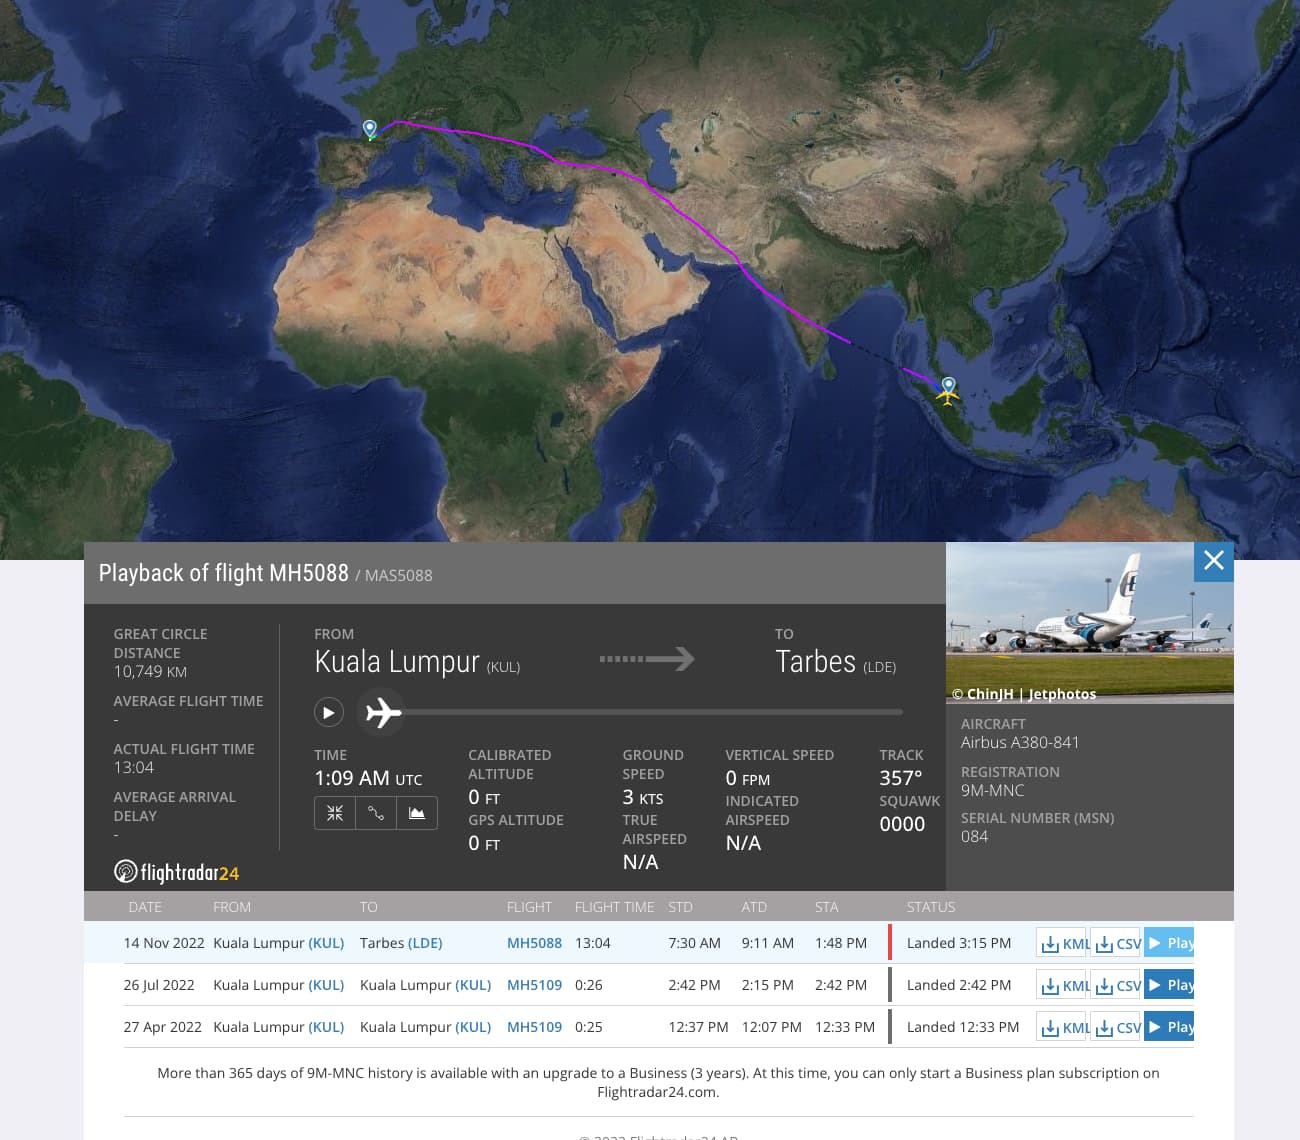Click the '084' serial number value
Viewport: 1300px width, 1140px height.
[x=974, y=836]
